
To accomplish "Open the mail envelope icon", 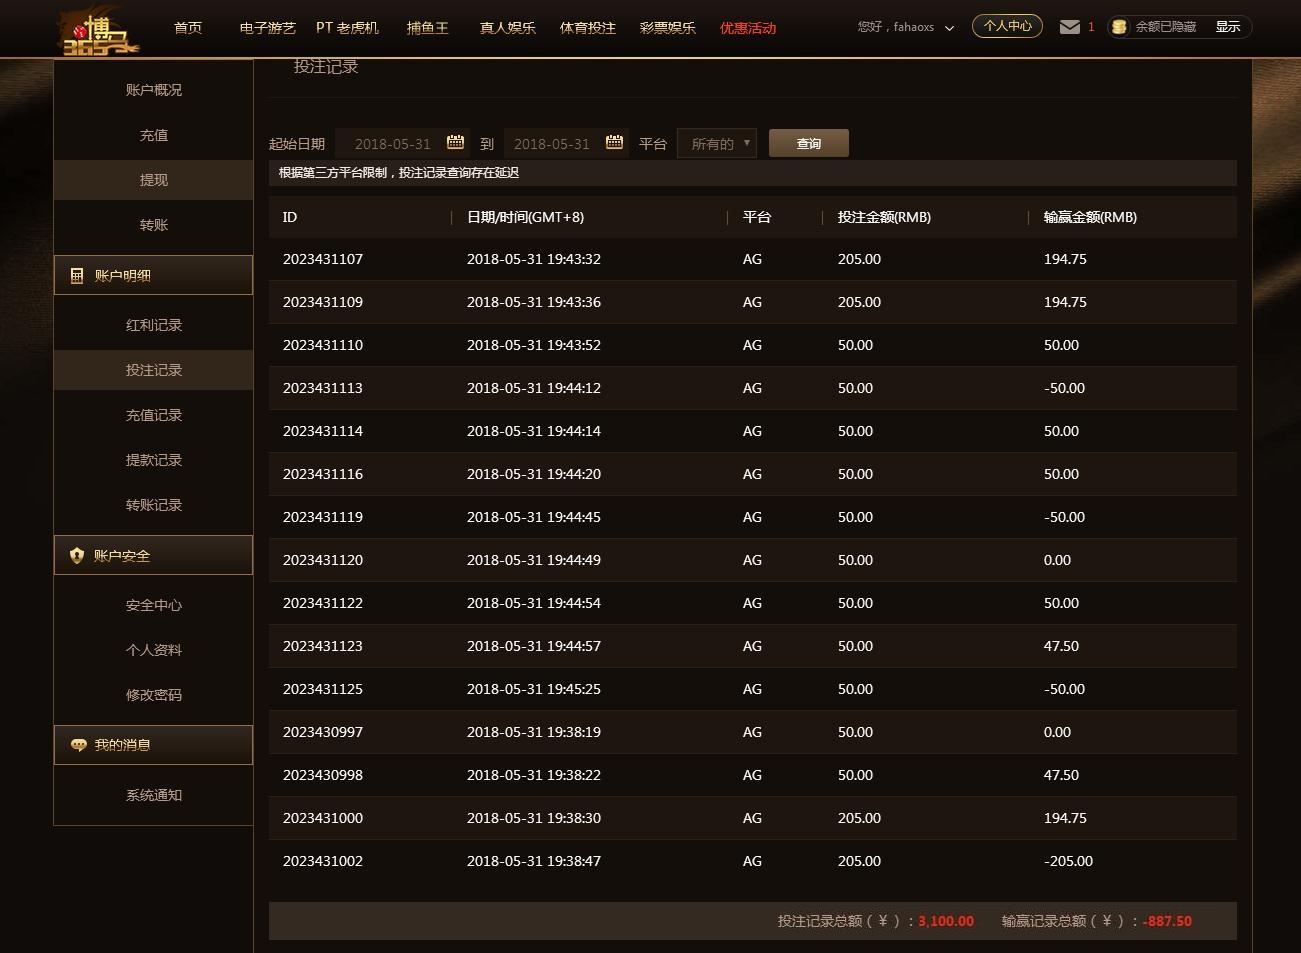I will (x=1069, y=27).
